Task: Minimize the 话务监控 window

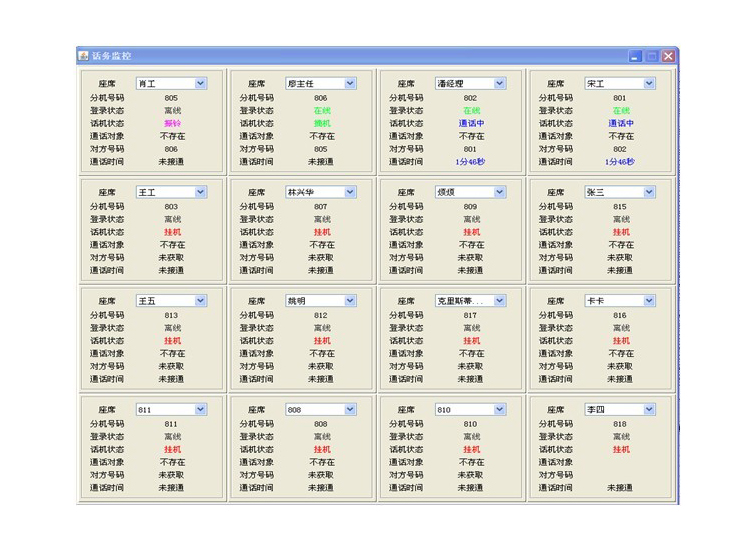Action: [x=635, y=56]
